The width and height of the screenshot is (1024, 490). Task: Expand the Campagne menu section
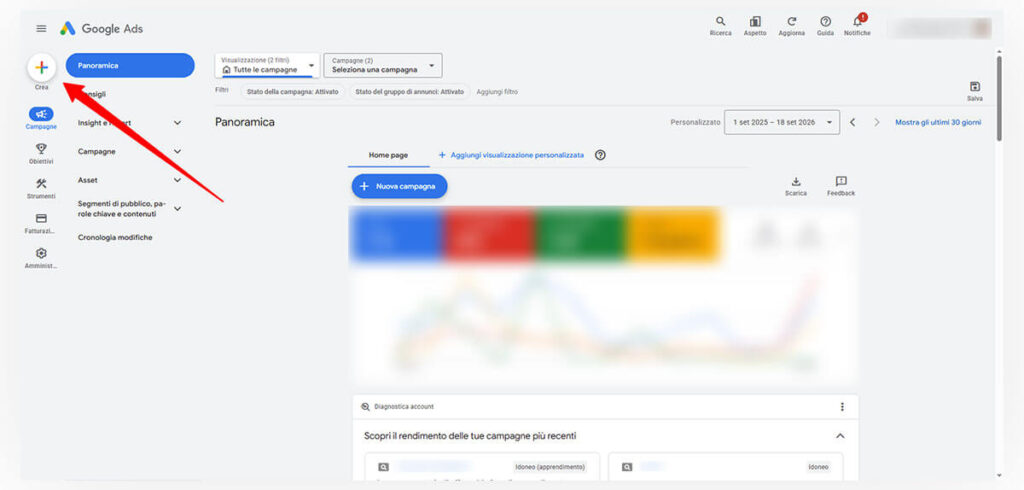177,152
